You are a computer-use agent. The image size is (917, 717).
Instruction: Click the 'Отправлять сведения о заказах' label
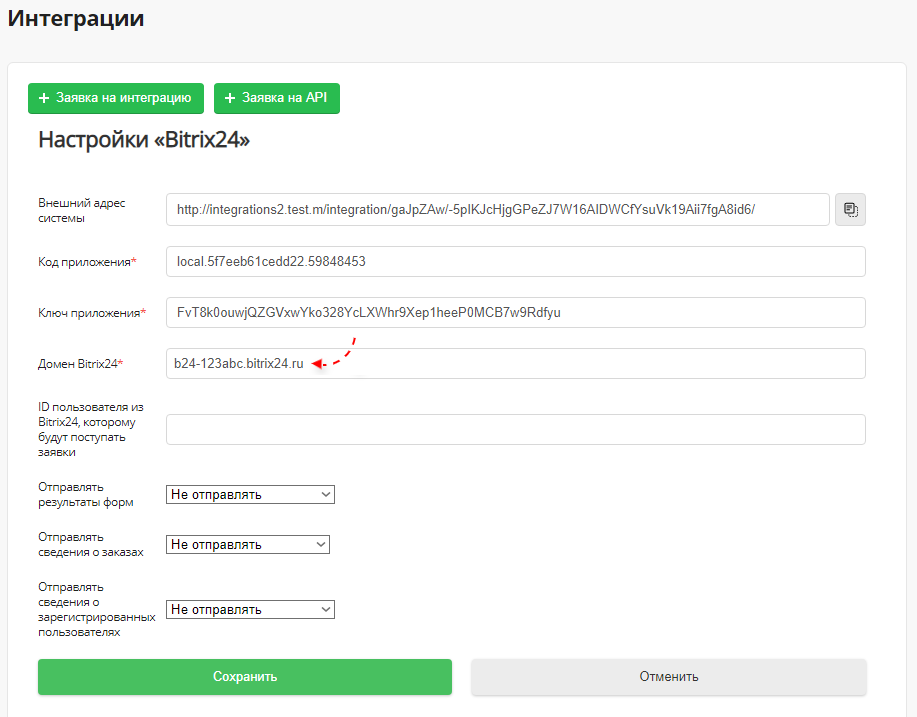click(91, 544)
